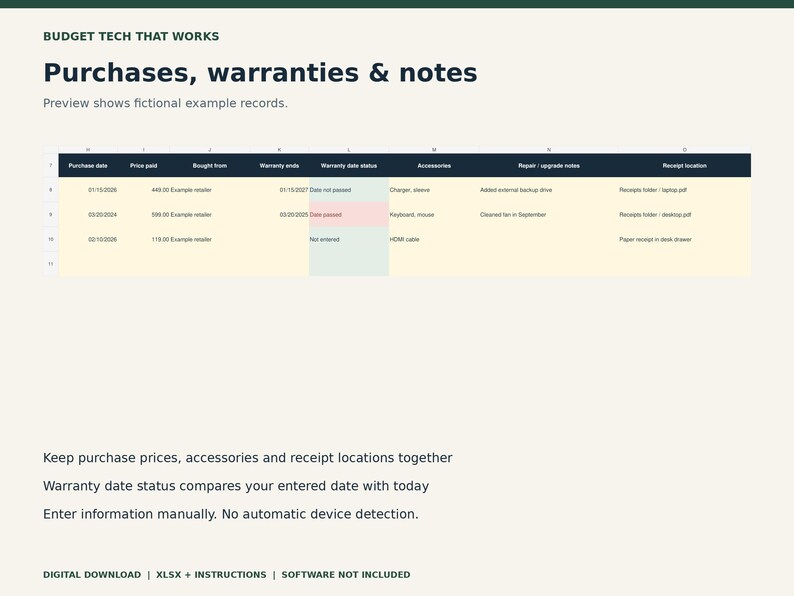Click the XLSX + INSTRUCTIONS footer text
This screenshot has height=596, width=794.
point(211,575)
